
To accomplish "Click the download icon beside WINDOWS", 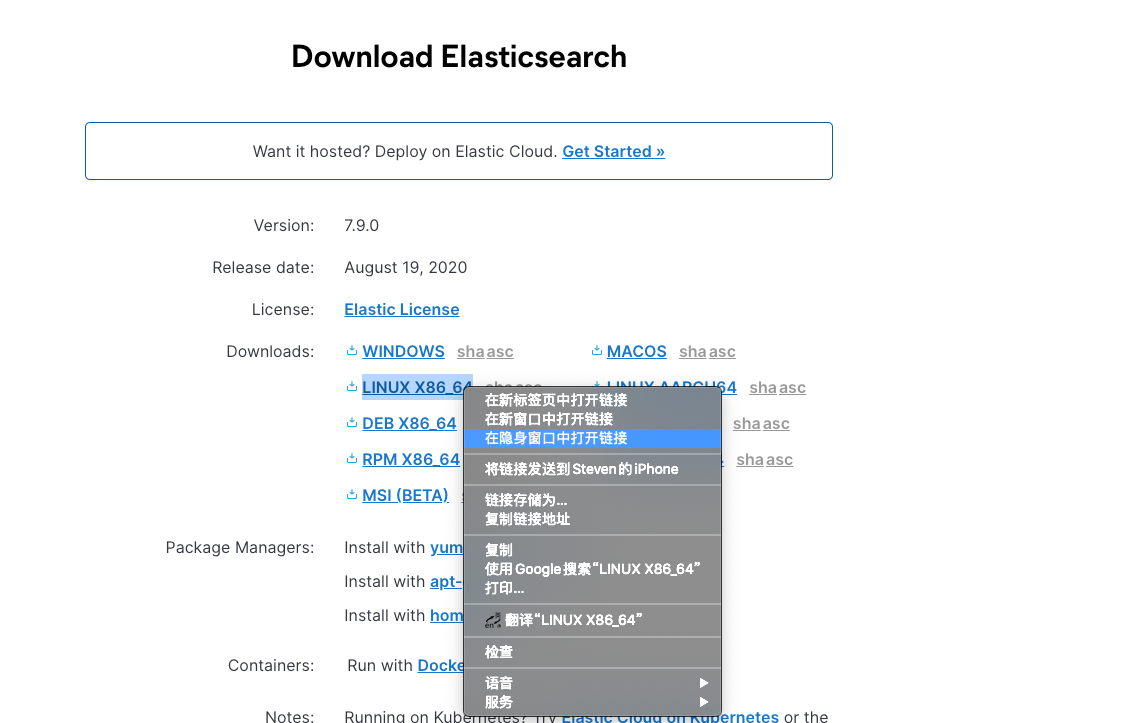I will [x=352, y=351].
